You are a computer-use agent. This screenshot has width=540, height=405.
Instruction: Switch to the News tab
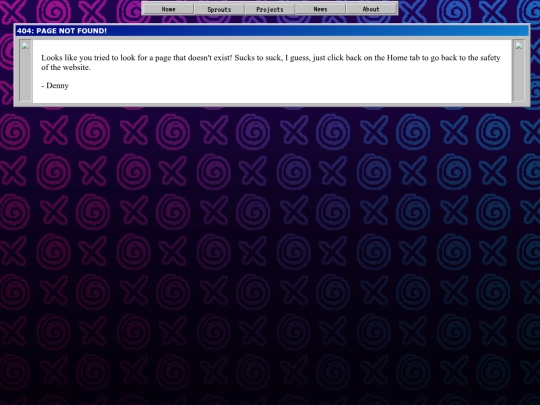click(x=320, y=9)
